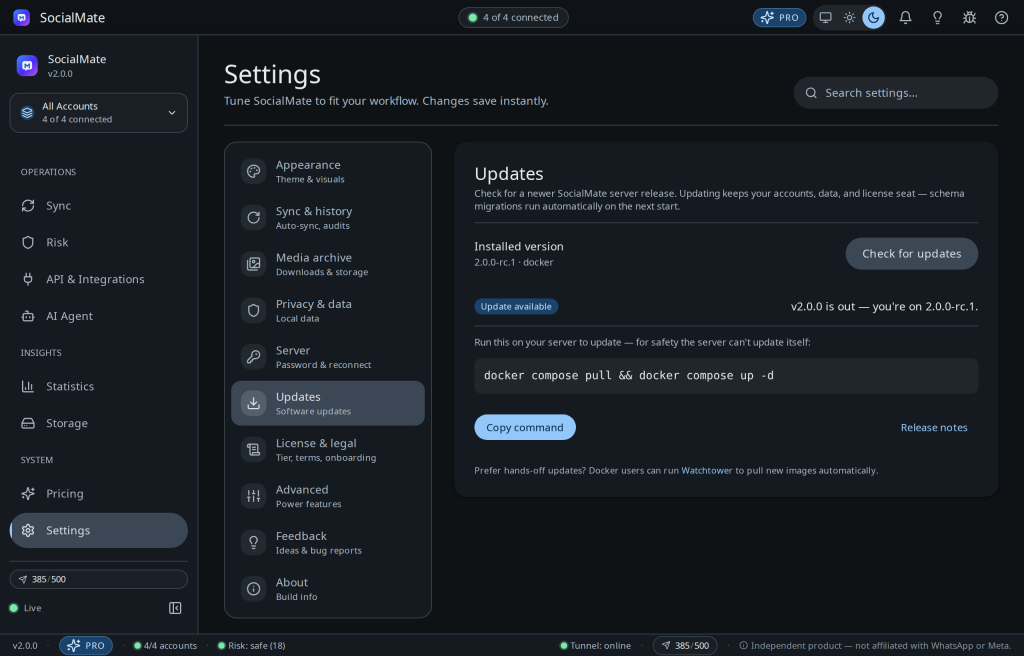Open Storage in the sidebar

coord(99,423)
